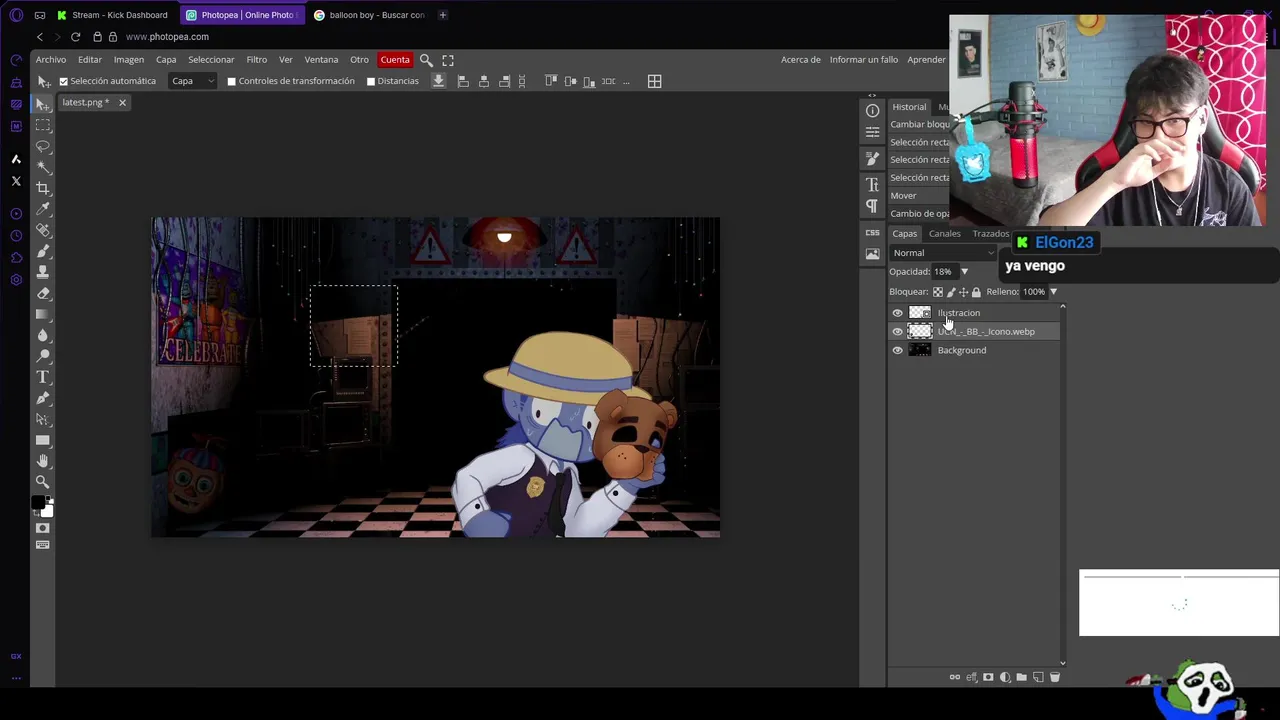Select the Gradient tool
Screen dimensions: 1280x720
pos(43,314)
